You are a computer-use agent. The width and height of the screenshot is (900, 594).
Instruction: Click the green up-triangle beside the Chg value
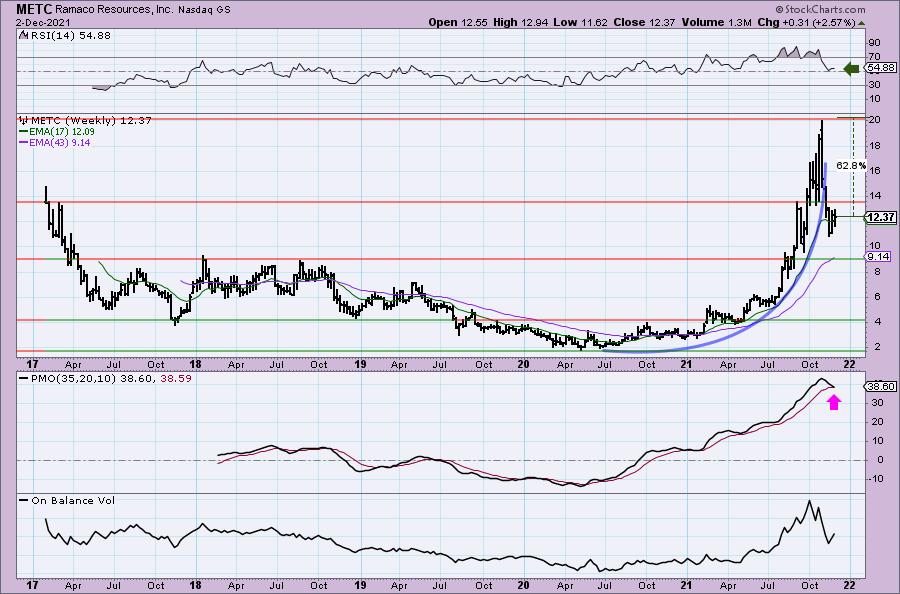(x=862, y=23)
